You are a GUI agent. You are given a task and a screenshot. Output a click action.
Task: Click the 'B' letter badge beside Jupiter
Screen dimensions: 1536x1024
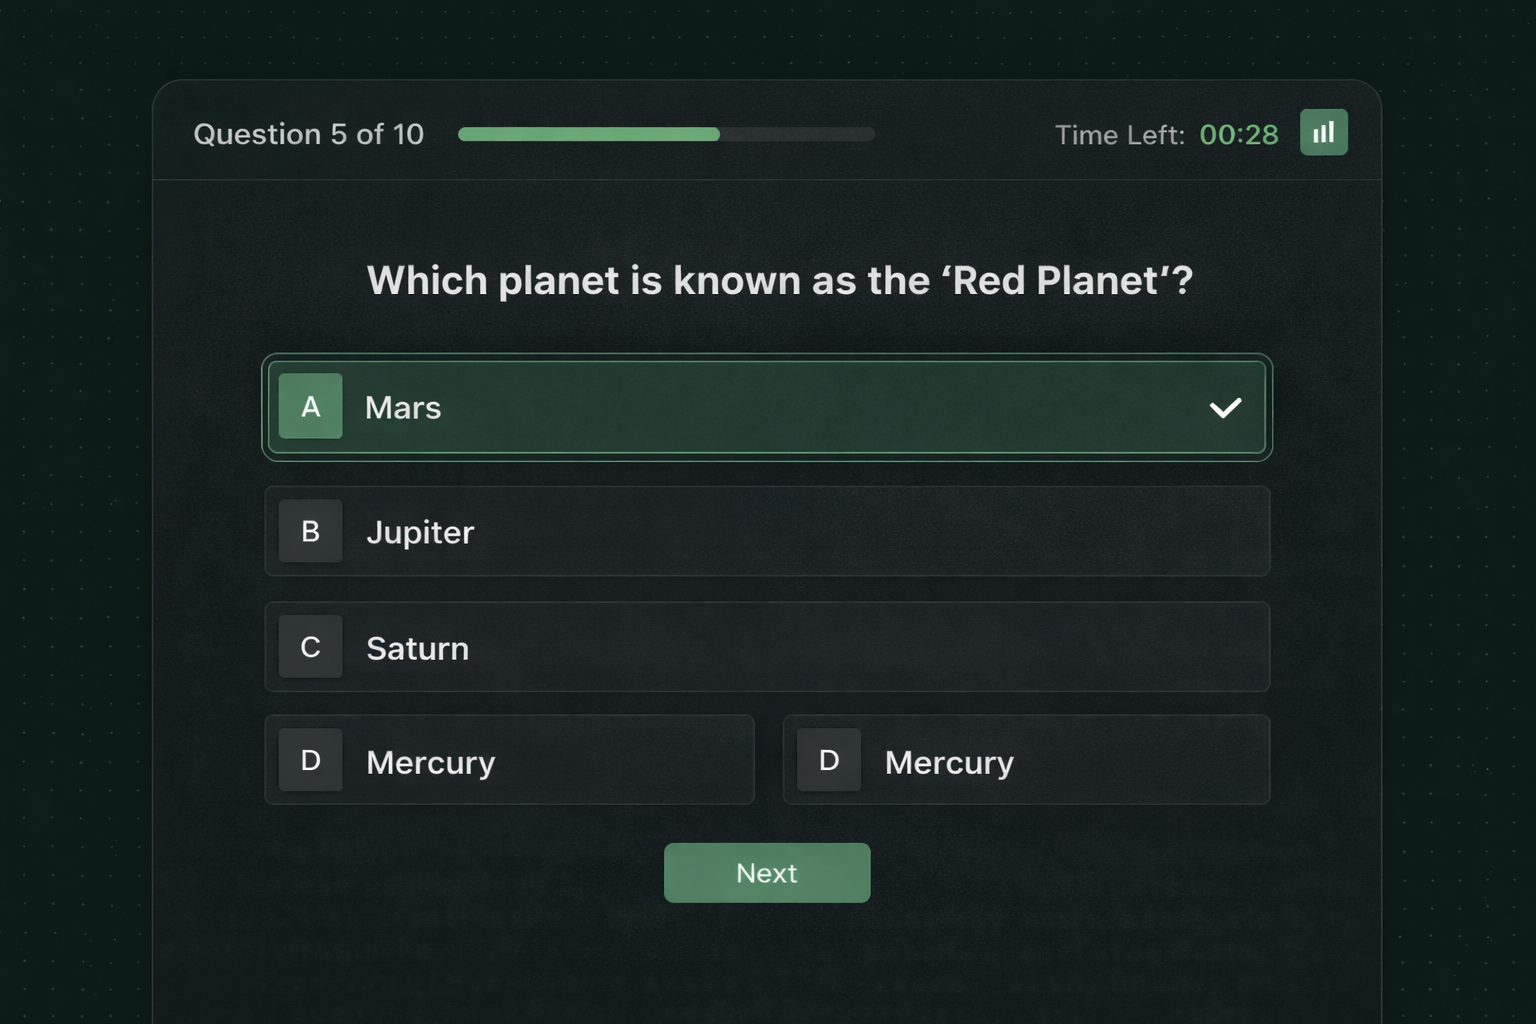(x=310, y=531)
